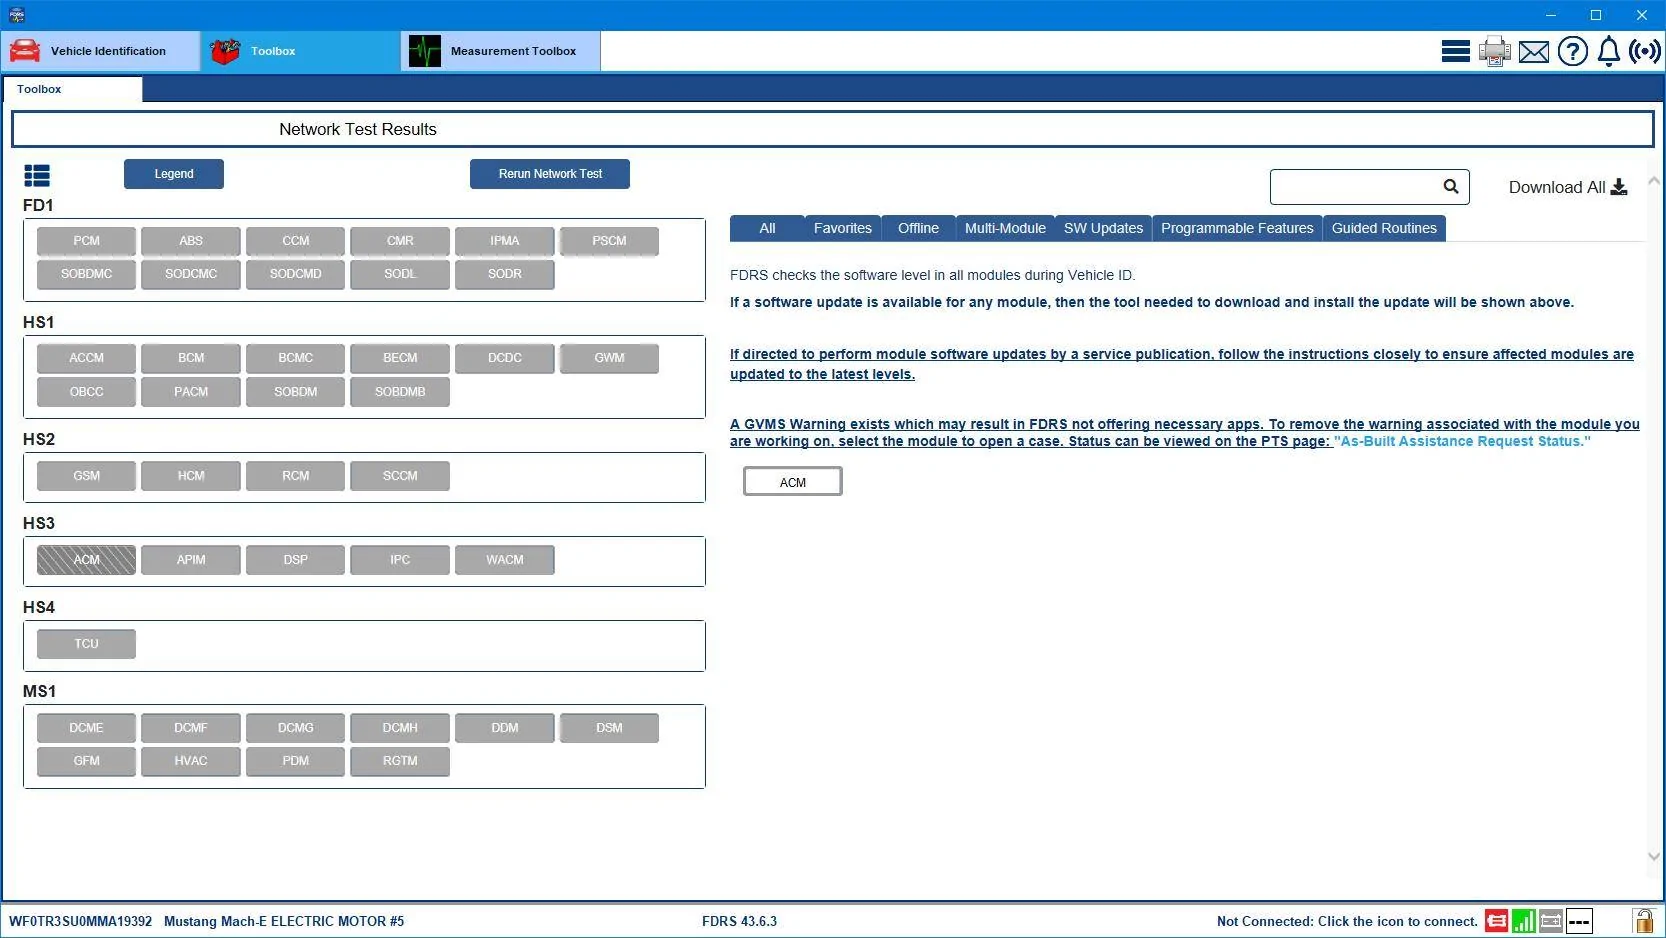The image size is (1666, 938).
Task: Switch to the Vehicle Identification tab
Action: point(101,51)
